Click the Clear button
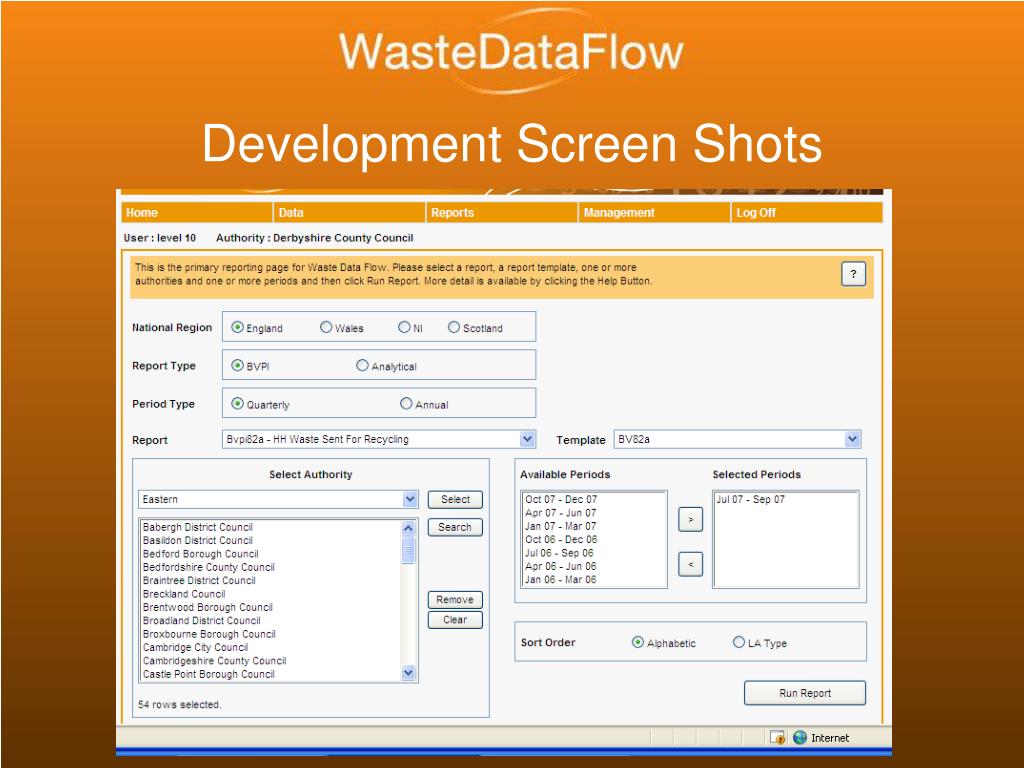The width and height of the screenshot is (1024, 768). (455, 620)
